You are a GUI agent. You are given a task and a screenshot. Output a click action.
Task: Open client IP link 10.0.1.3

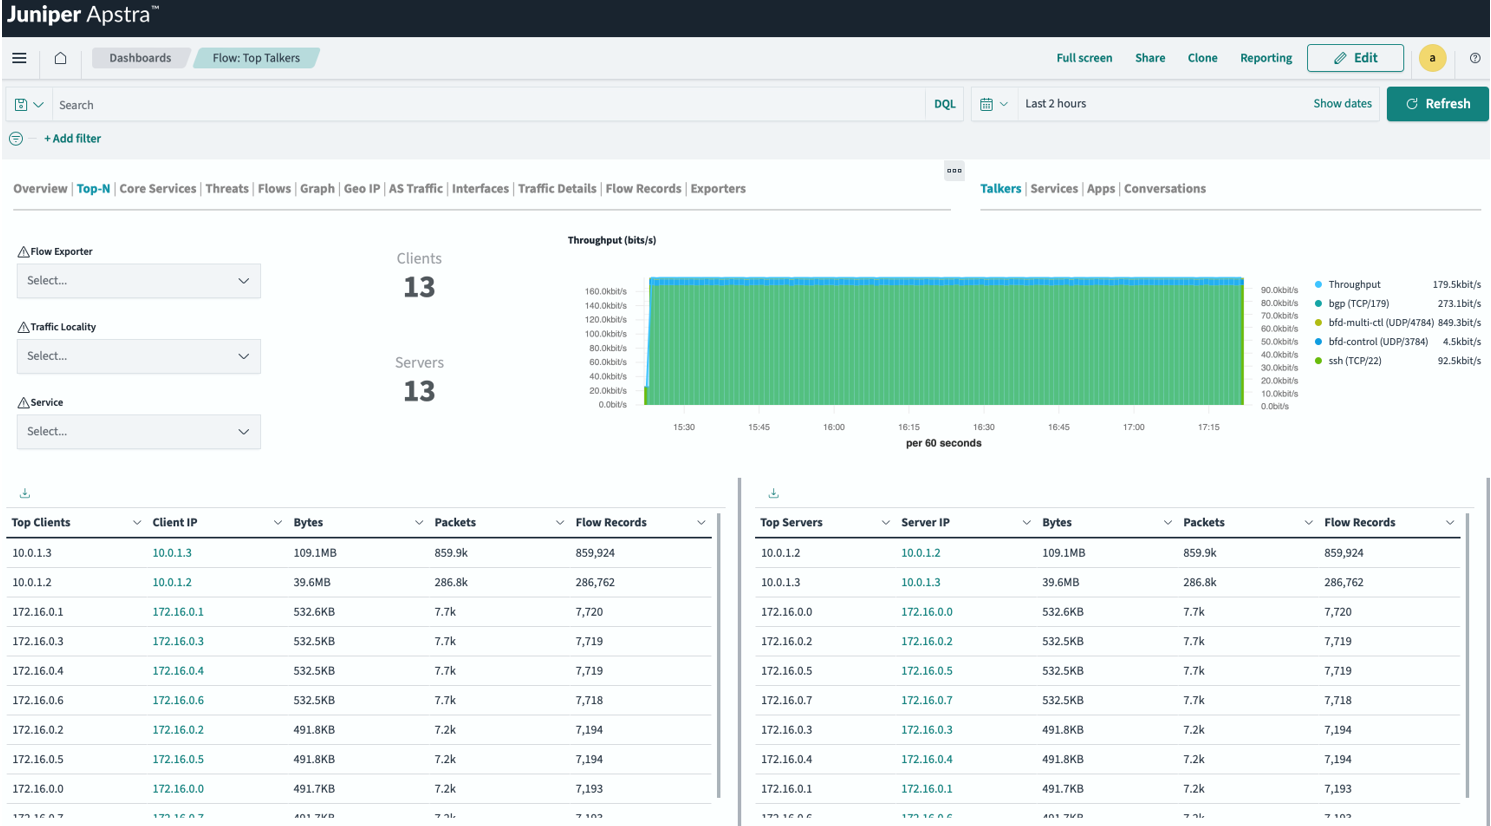pos(172,553)
